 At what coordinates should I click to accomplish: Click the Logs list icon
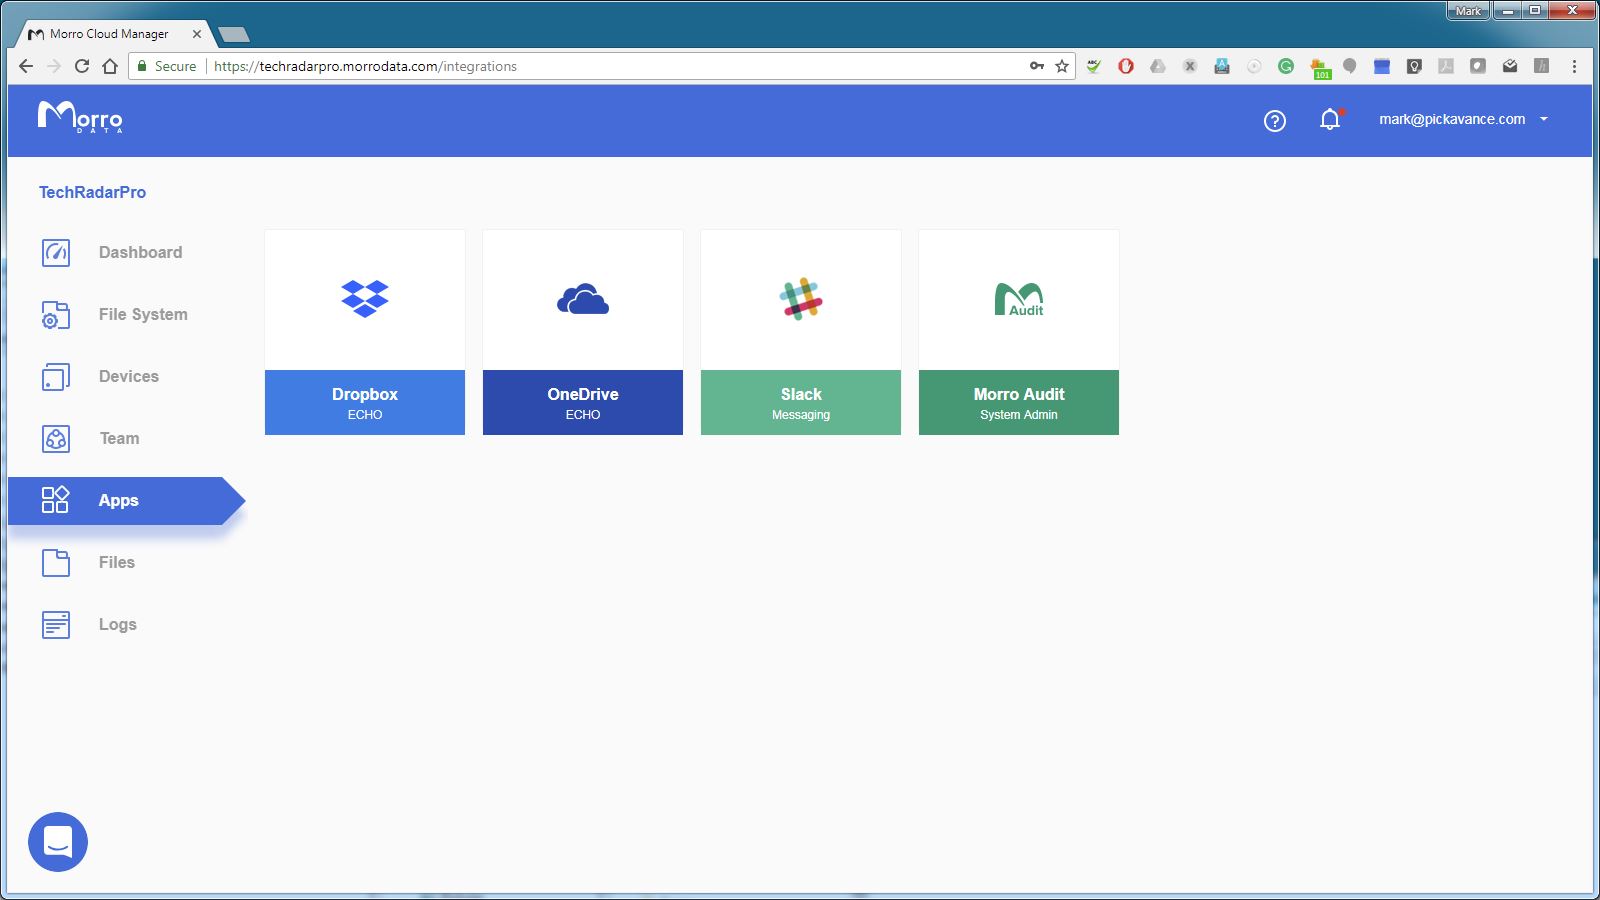pos(56,625)
